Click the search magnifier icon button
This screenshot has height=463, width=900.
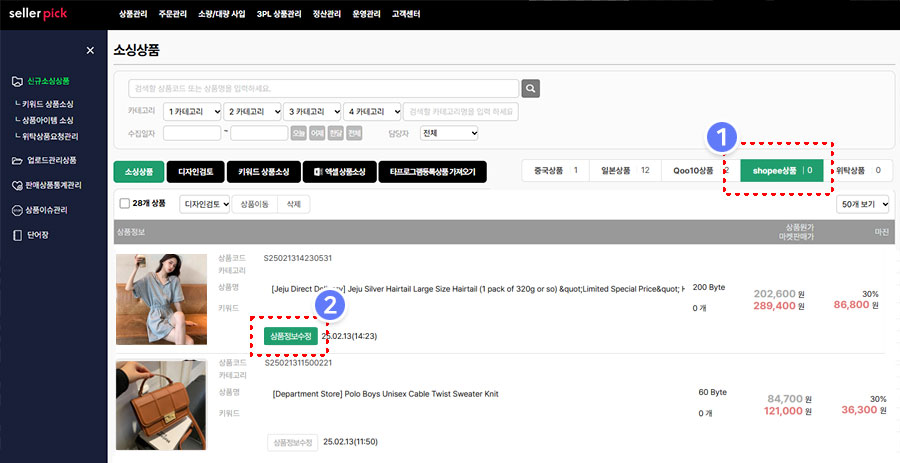pos(531,88)
